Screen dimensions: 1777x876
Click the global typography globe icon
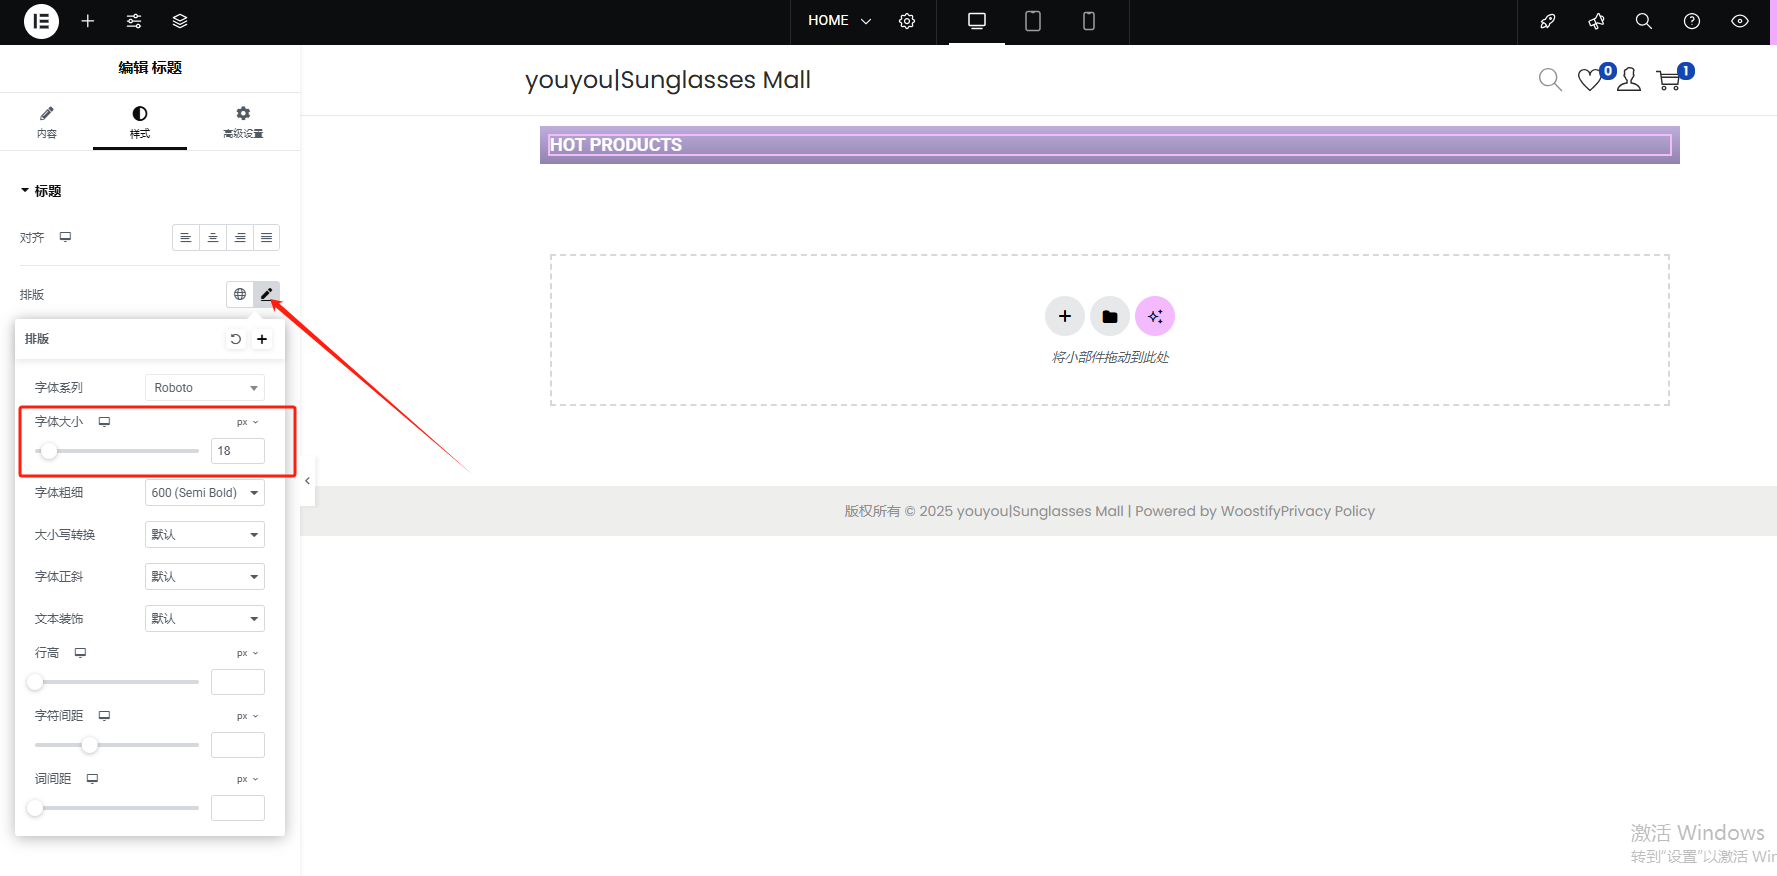tap(240, 294)
